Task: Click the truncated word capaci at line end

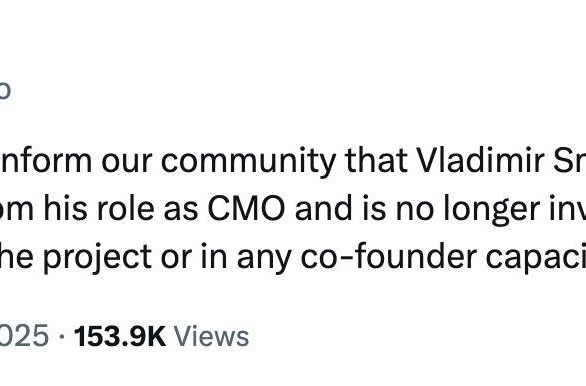Action: coord(536,258)
